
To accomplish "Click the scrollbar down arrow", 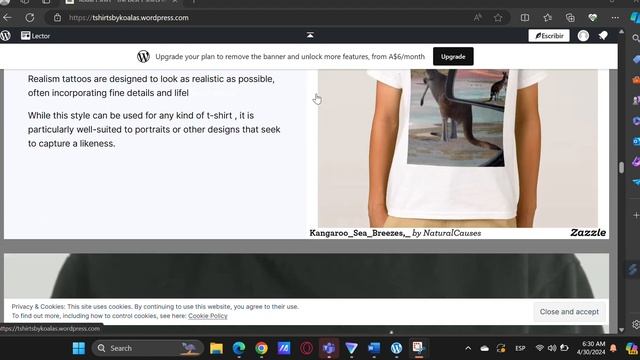I will pos(621,330).
